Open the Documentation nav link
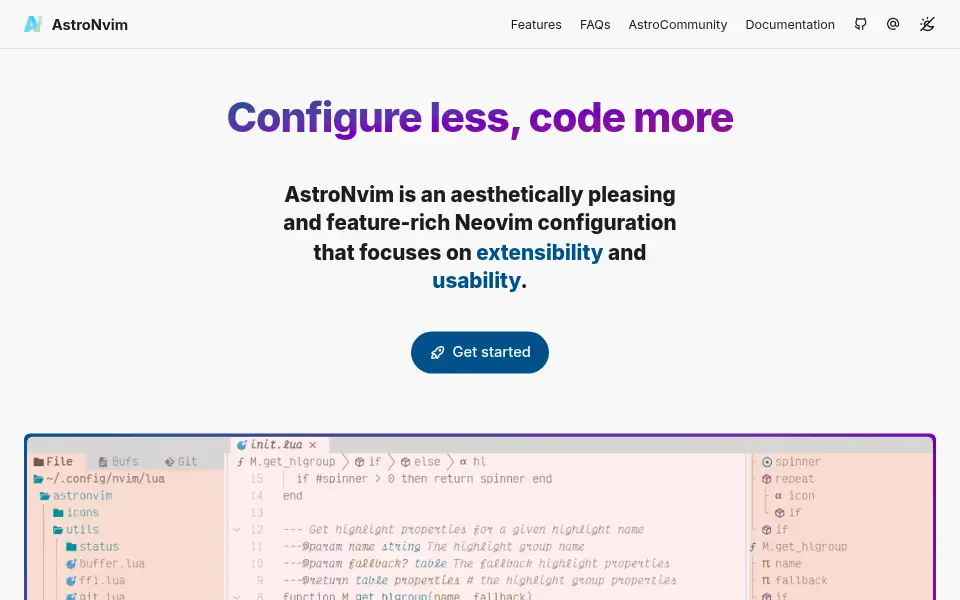This screenshot has width=960, height=600. (790, 24)
